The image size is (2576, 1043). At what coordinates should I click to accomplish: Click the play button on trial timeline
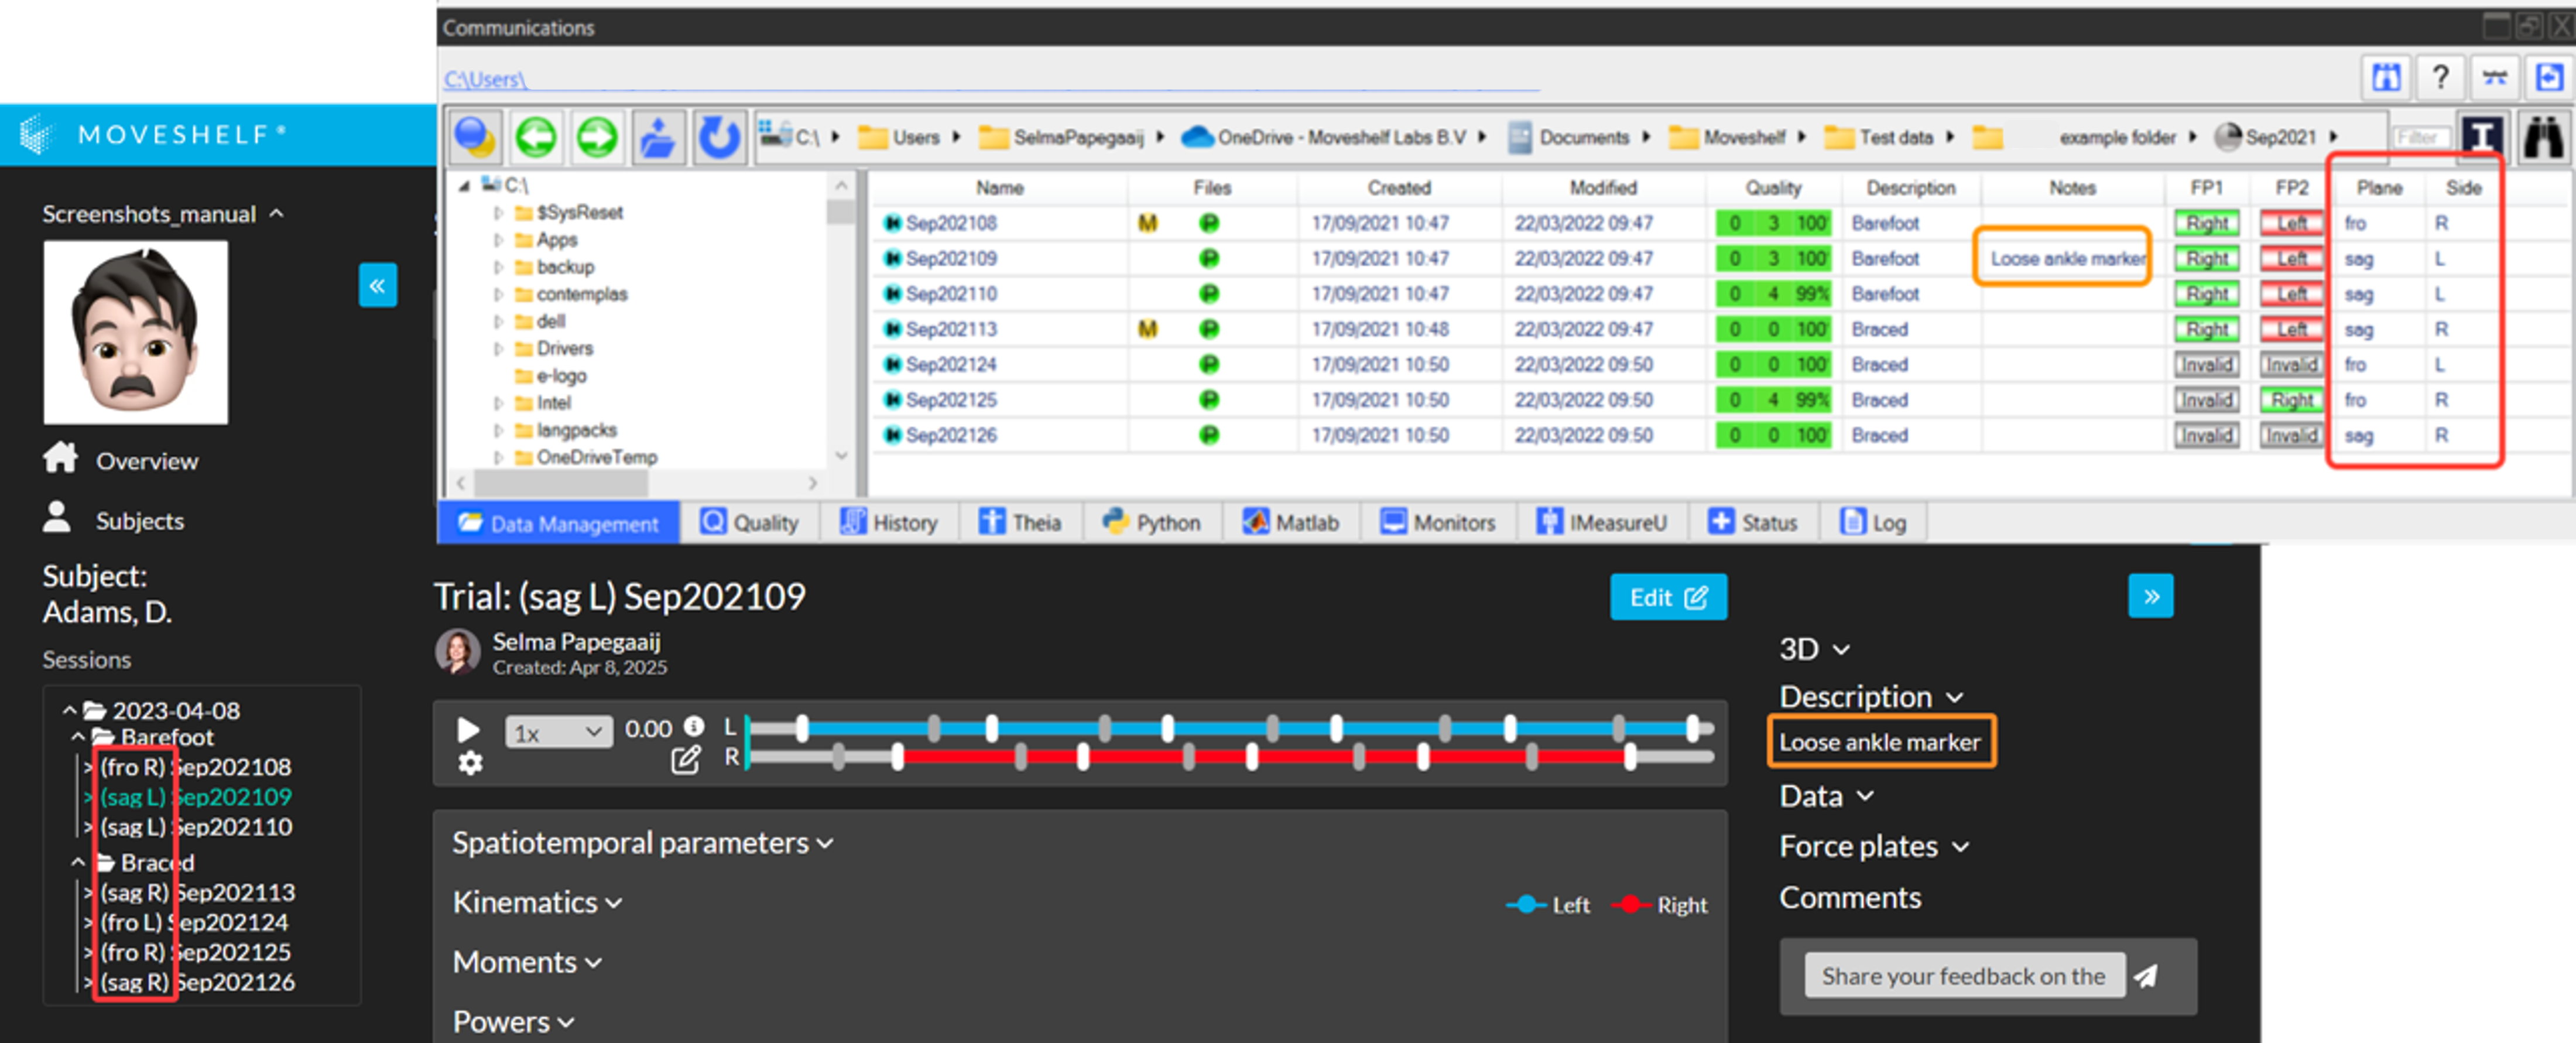click(x=468, y=730)
